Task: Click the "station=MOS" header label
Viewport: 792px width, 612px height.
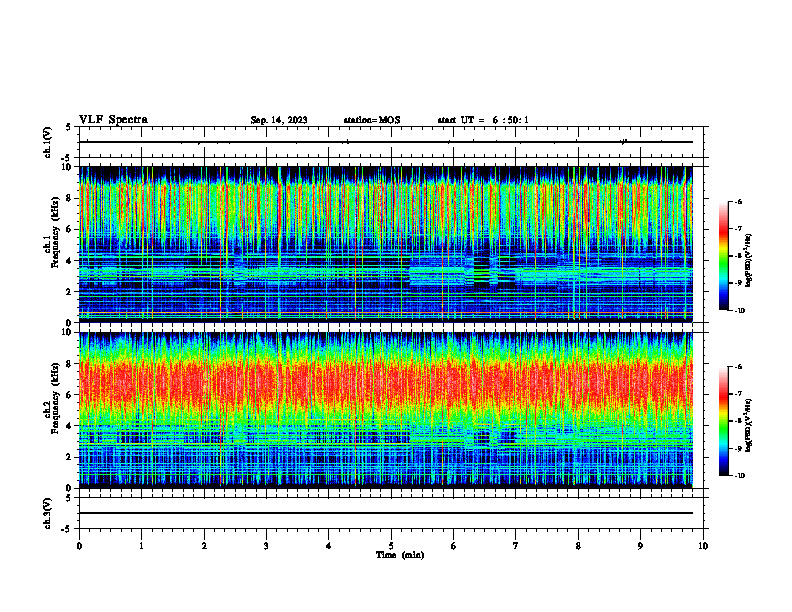Action: [x=372, y=120]
